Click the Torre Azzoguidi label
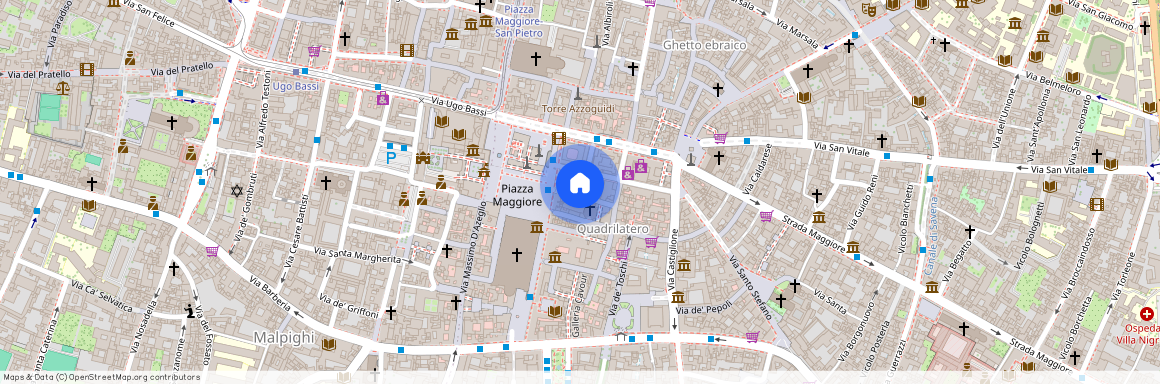The height and width of the screenshot is (384, 1160). pyautogui.click(x=578, y=109)
